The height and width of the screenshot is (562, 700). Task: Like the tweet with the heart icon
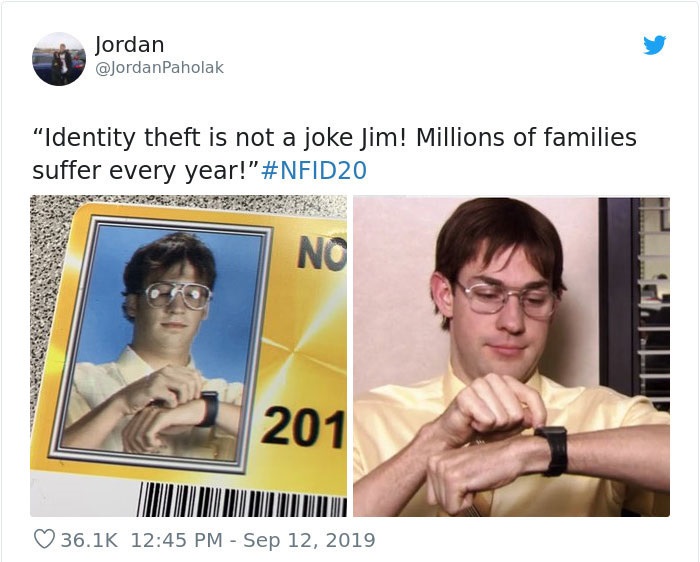pyautogui.click(x=44, y=539)
